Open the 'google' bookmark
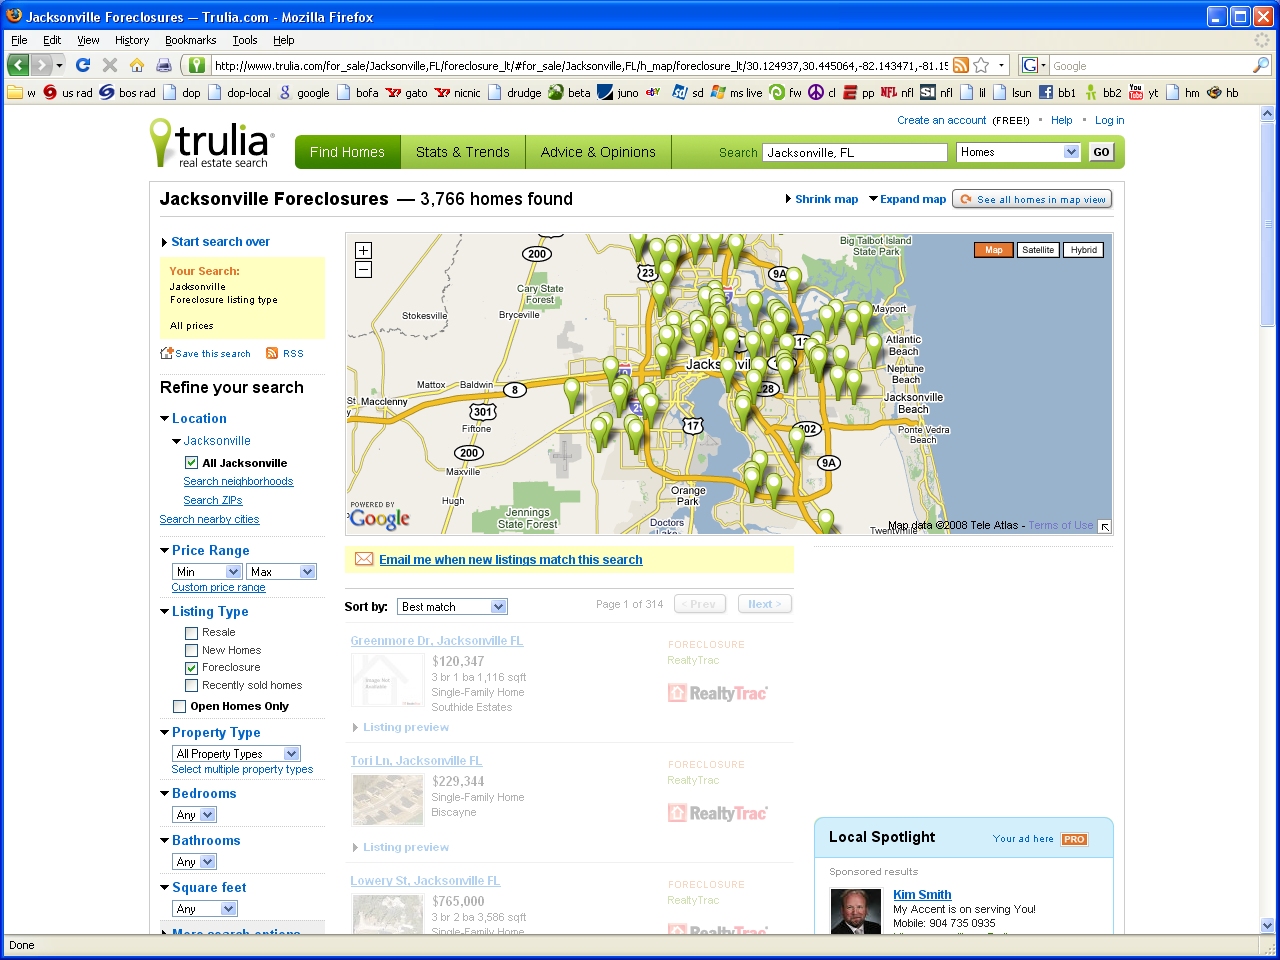Viewport: 1280px width, 960px height. (x=304, y=92)
